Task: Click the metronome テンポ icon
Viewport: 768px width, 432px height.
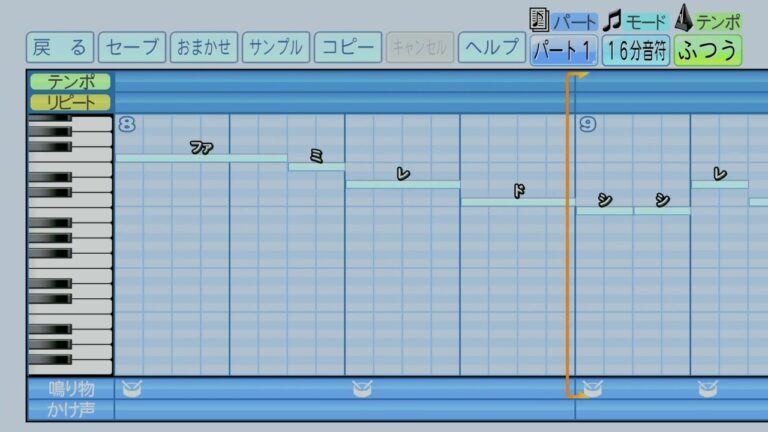Action: click(x=685, y=18)
